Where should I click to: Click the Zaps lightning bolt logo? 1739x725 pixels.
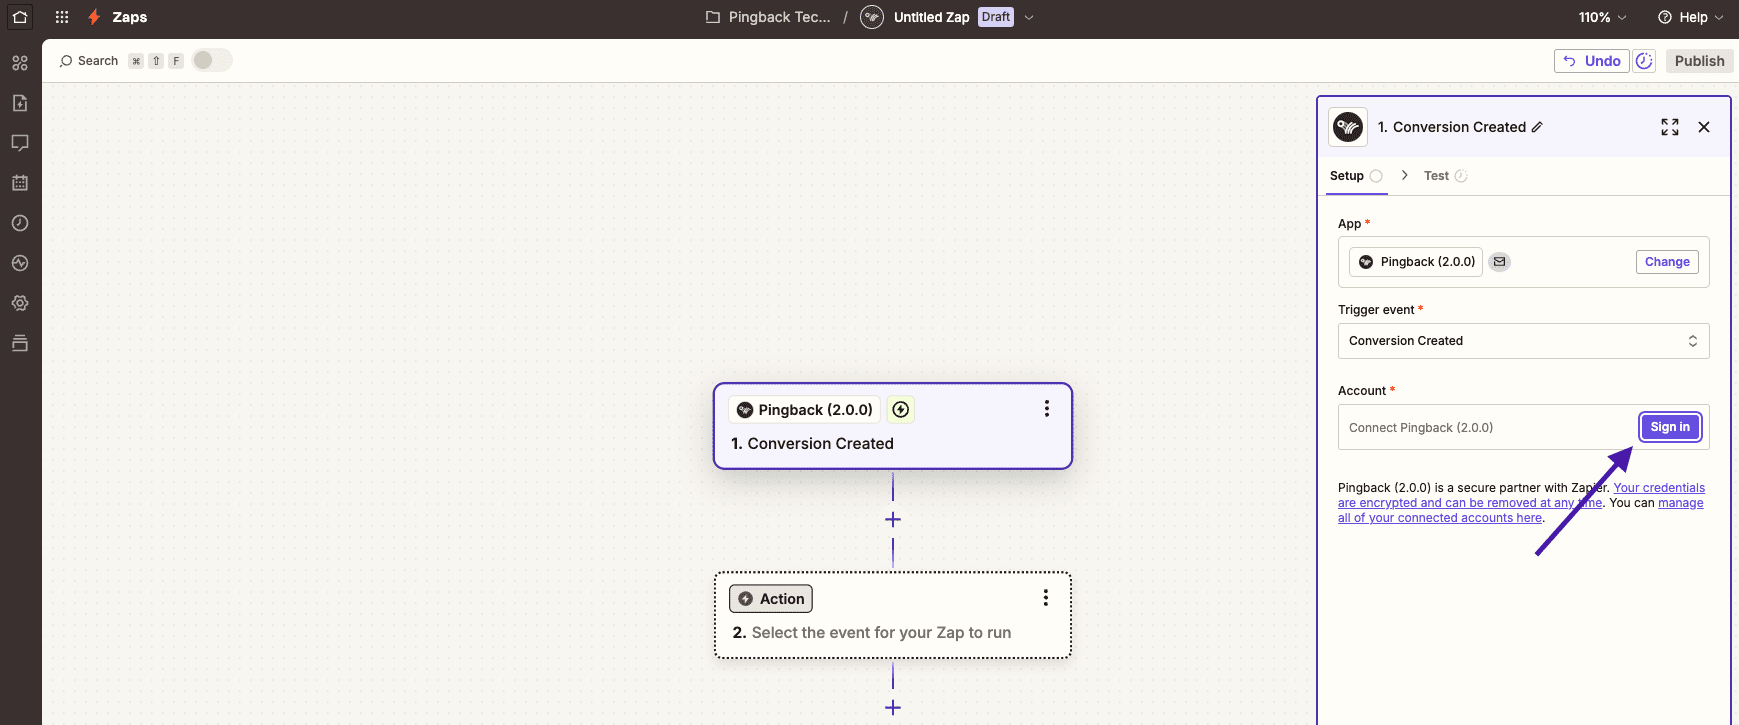(x=94, y=17)
